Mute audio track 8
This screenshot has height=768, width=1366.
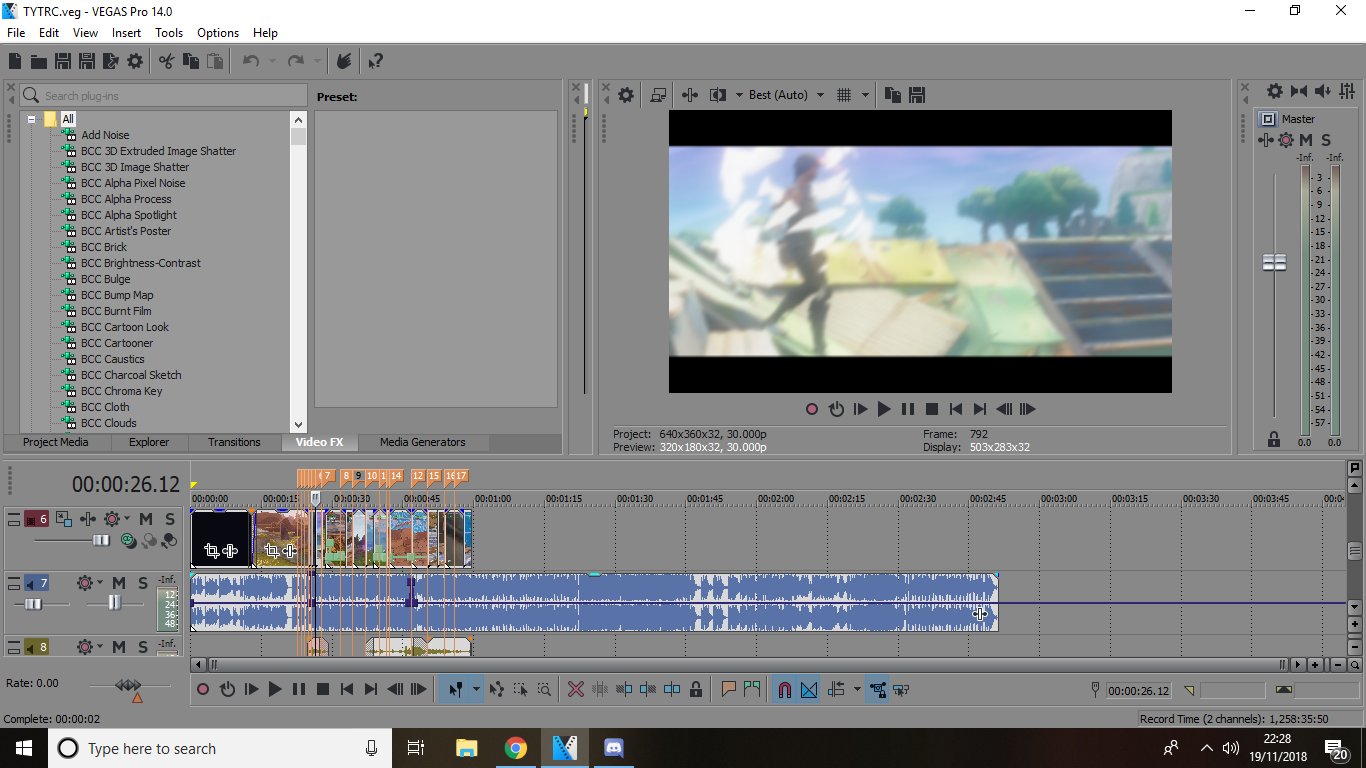click(119, 647)
